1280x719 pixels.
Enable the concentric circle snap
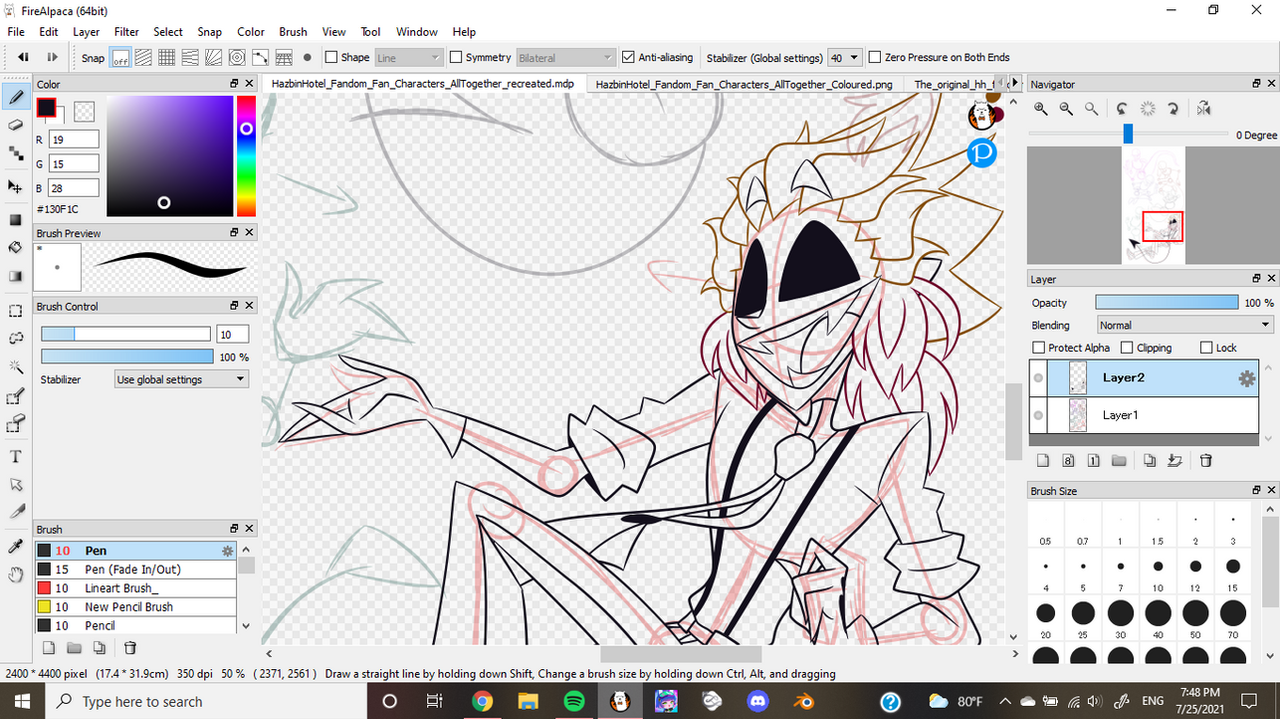[x=237, y=58]
